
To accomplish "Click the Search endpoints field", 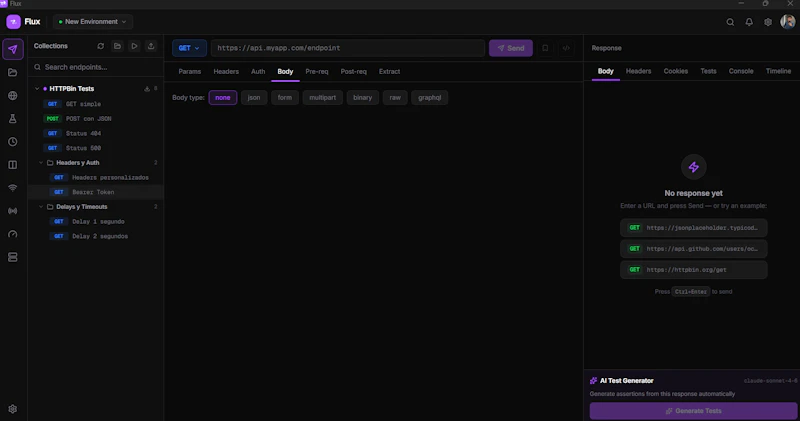I will point(95,67).
